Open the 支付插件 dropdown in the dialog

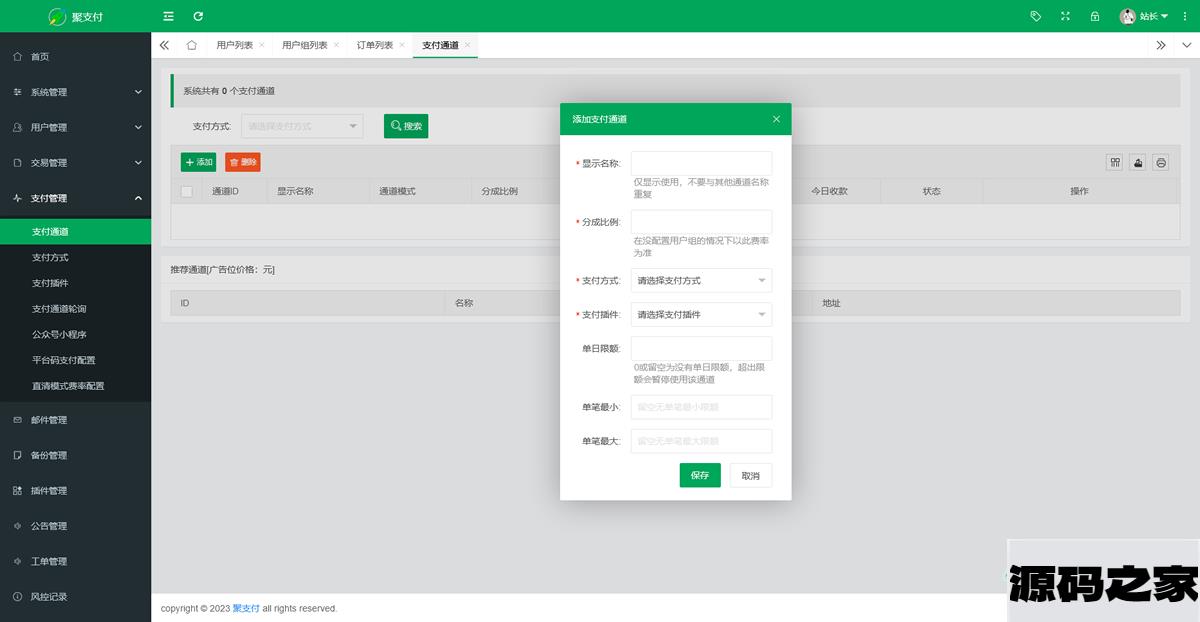[701, 315]
